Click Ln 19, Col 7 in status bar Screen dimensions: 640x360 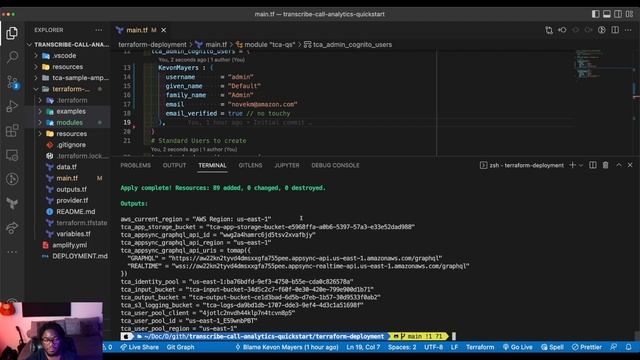(363, 347)
